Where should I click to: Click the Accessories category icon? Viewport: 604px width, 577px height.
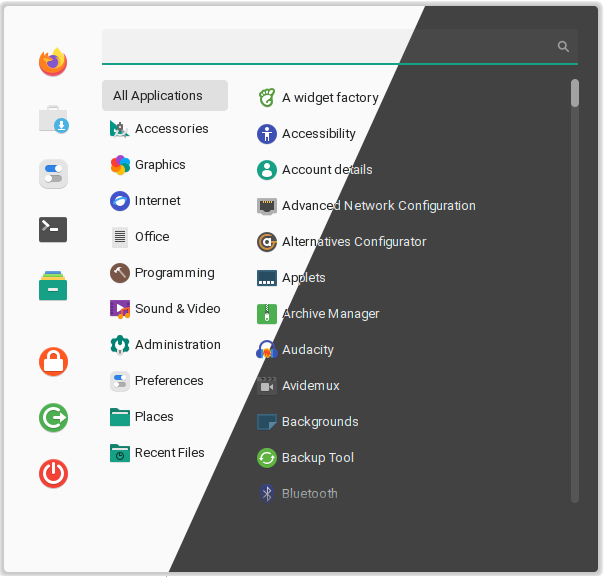[119, 129]
